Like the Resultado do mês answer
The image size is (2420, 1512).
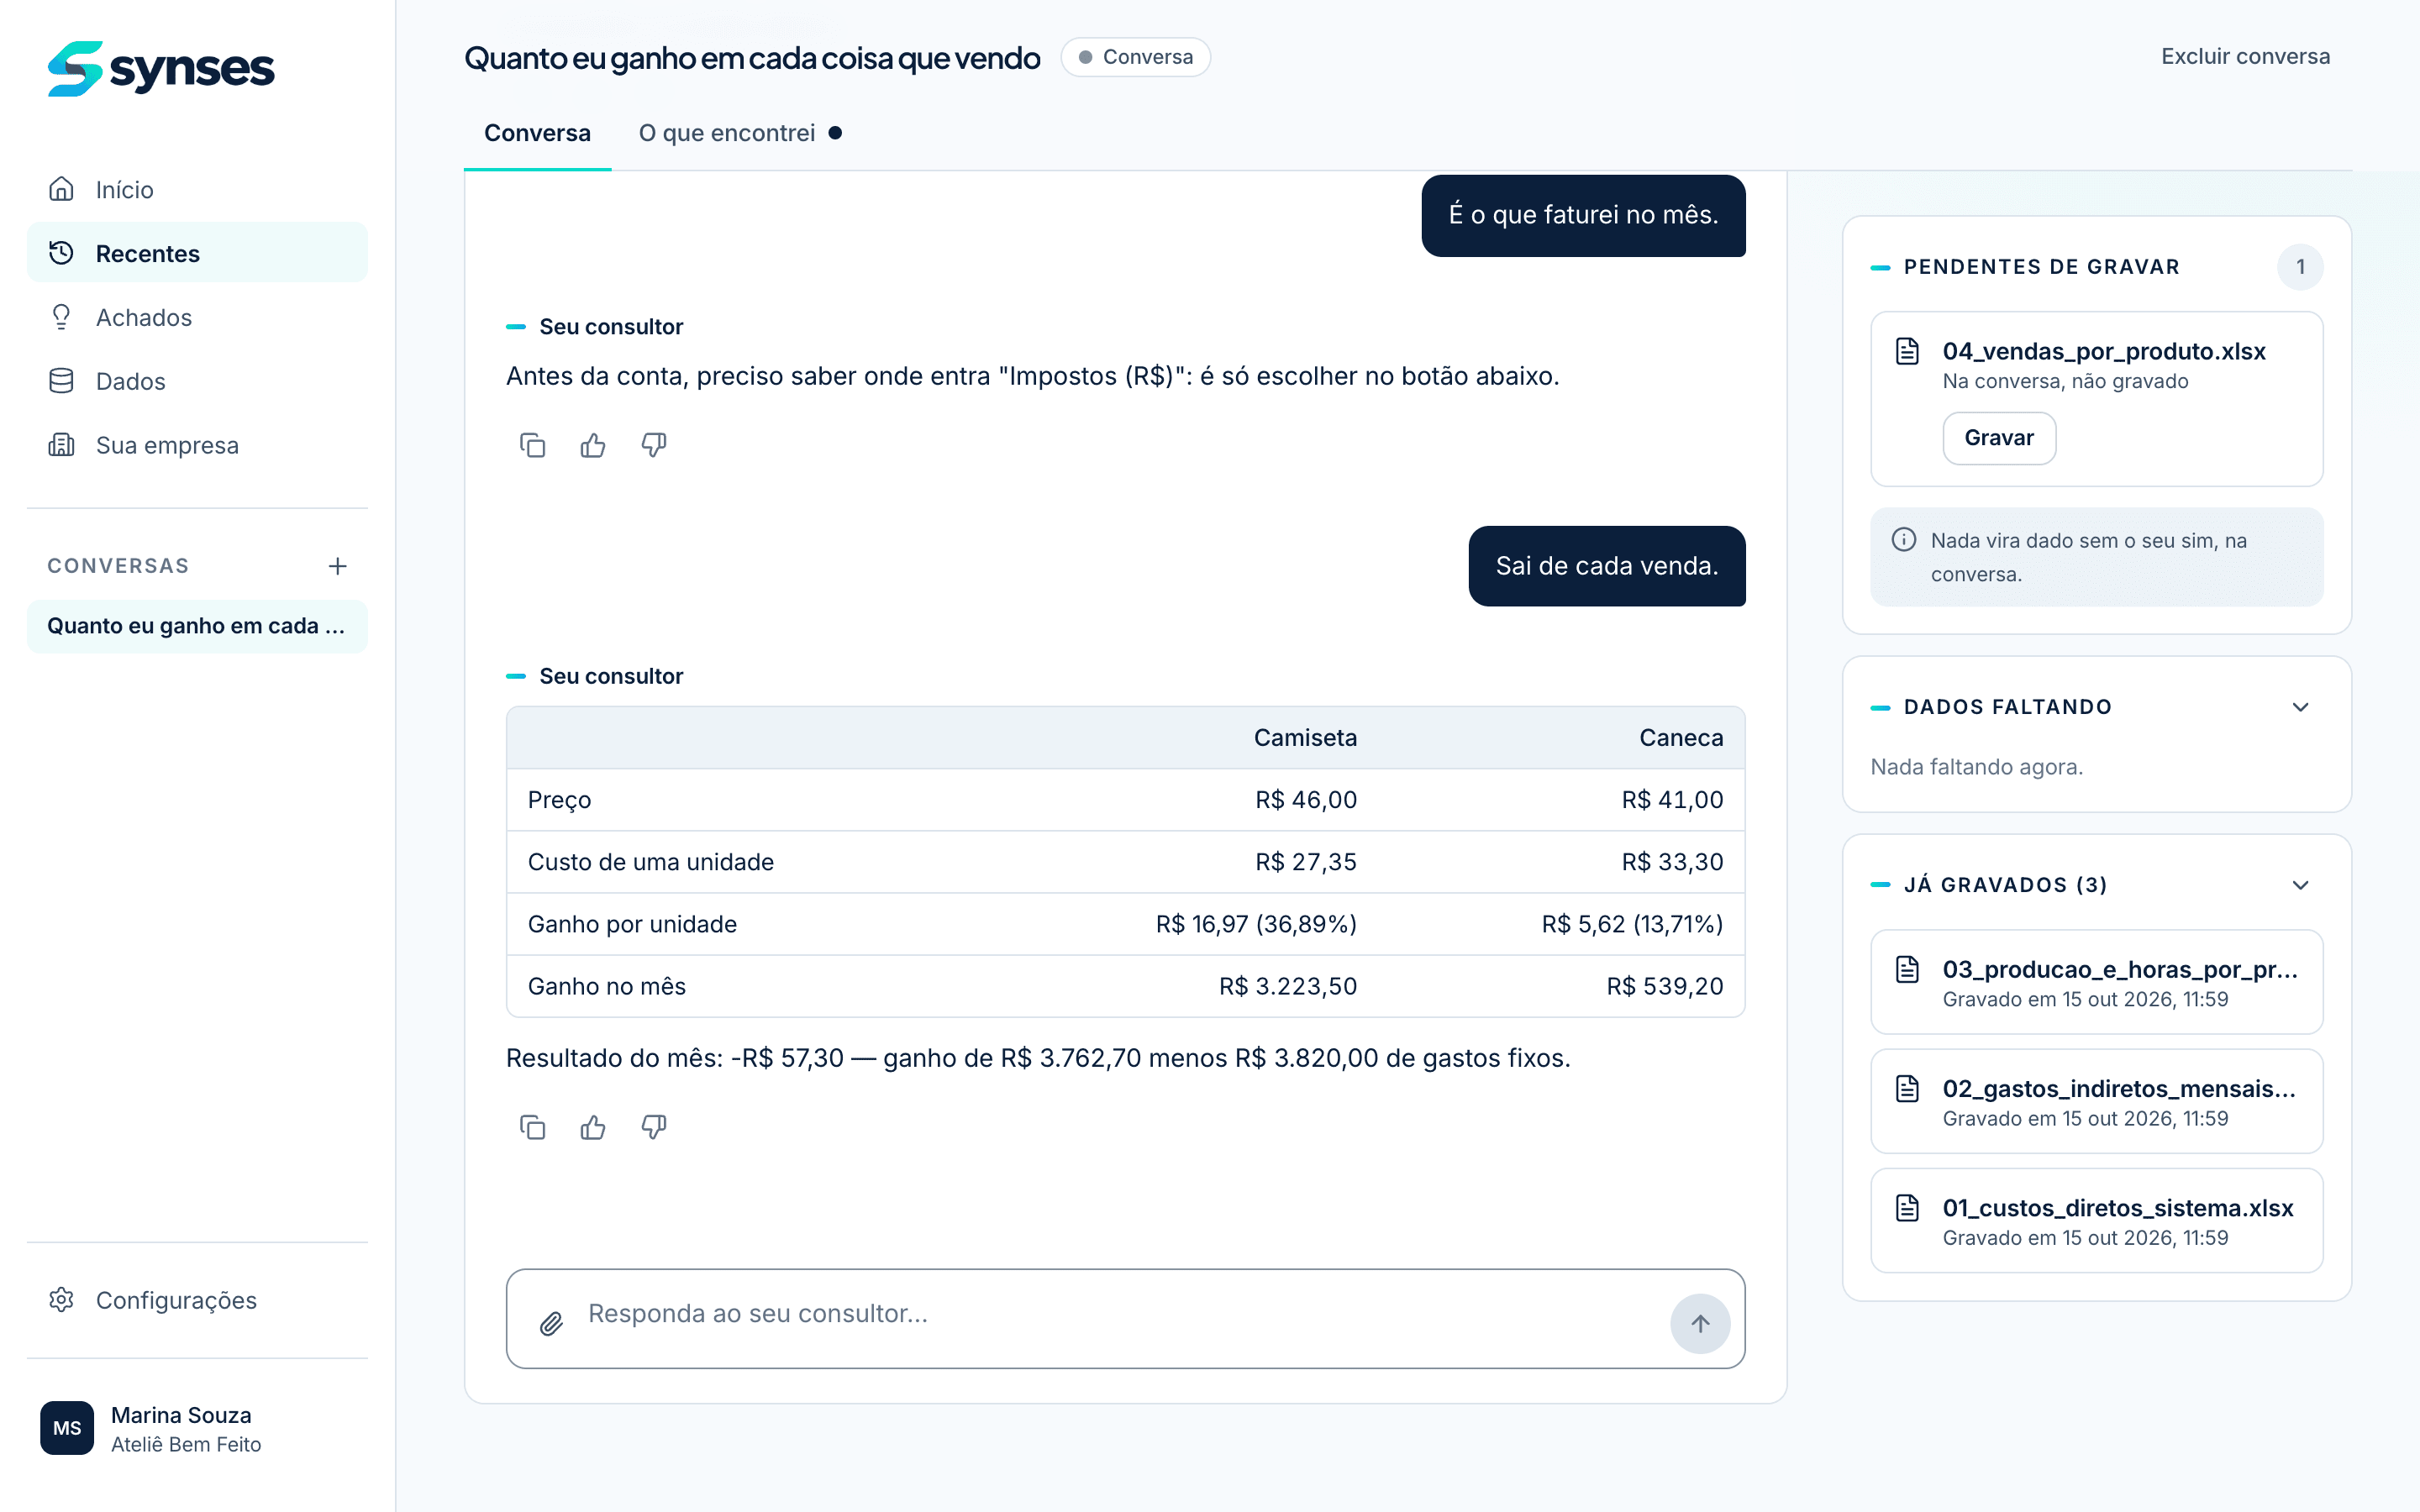593,1127
